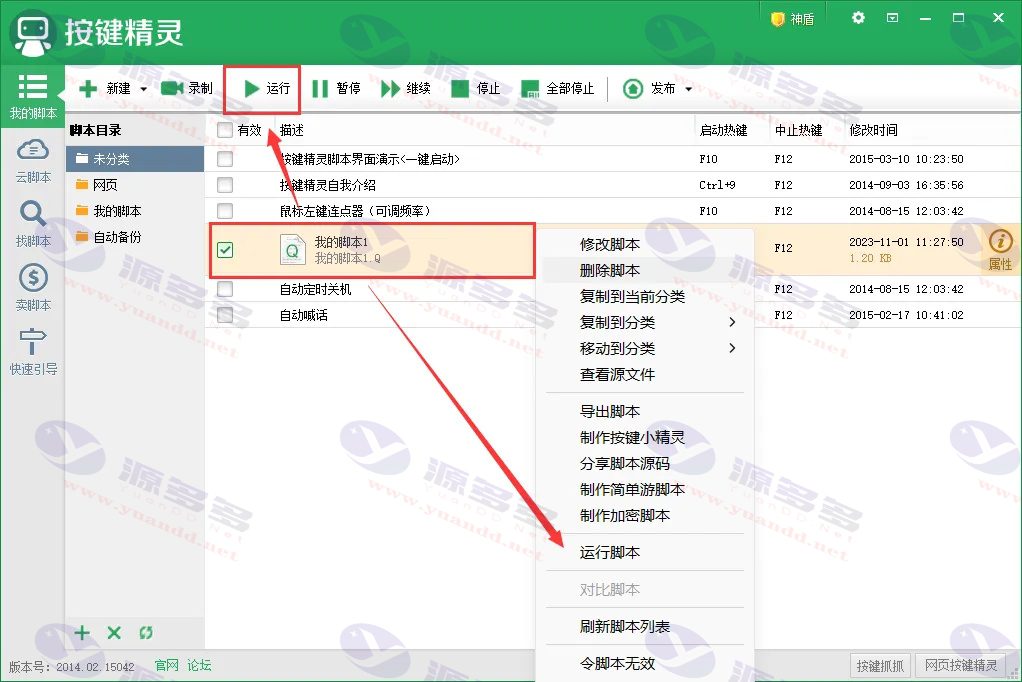Uncheck the 我的脚本1 checkbox
1022x682 pixels.
[225, 249]
